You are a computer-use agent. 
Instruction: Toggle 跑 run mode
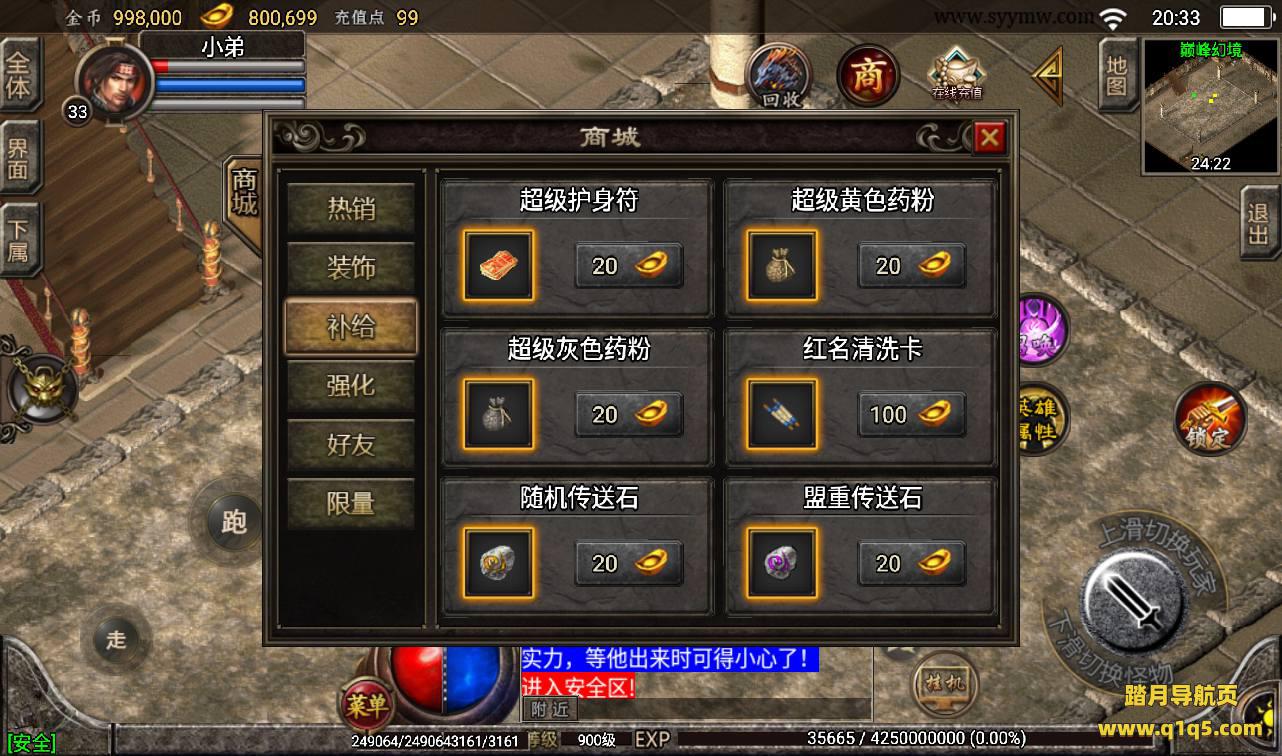(235, 522)
